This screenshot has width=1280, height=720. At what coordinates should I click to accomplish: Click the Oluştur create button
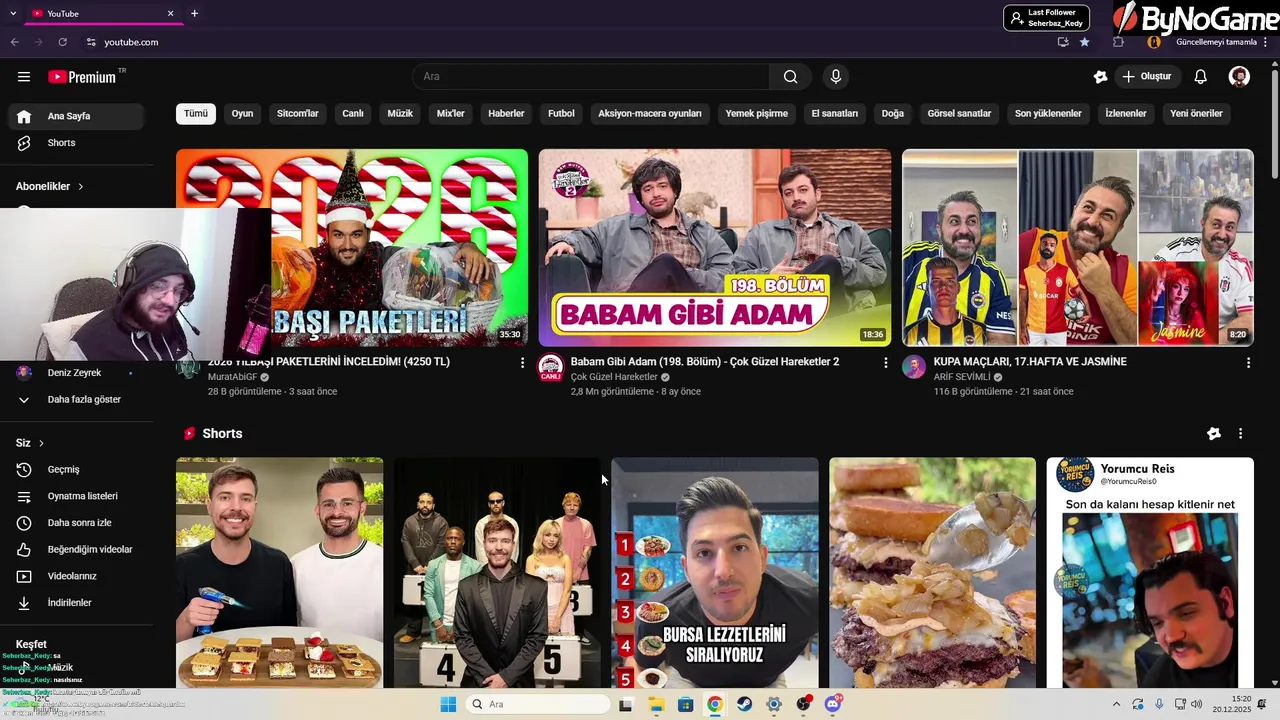click(1147, 77)
